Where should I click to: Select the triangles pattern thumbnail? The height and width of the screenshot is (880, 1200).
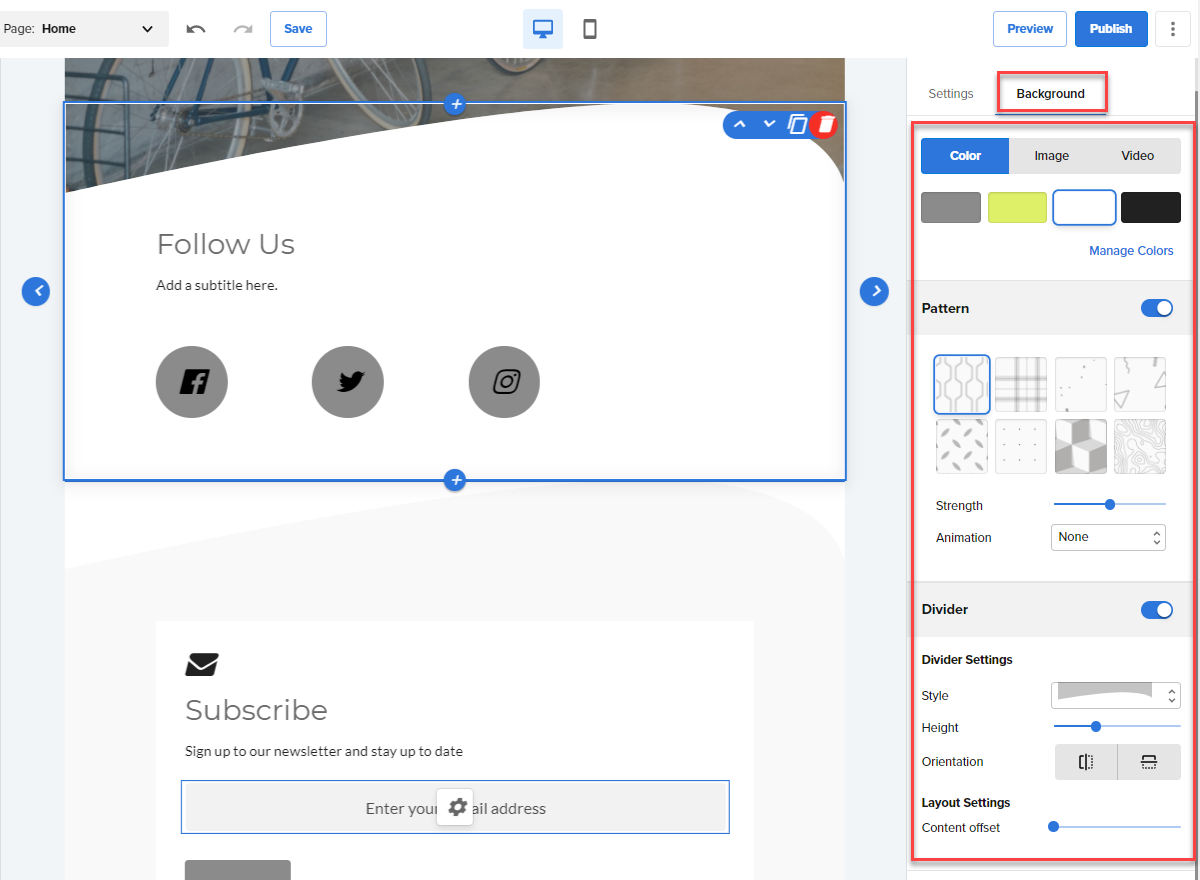[x=1140, y=384]
